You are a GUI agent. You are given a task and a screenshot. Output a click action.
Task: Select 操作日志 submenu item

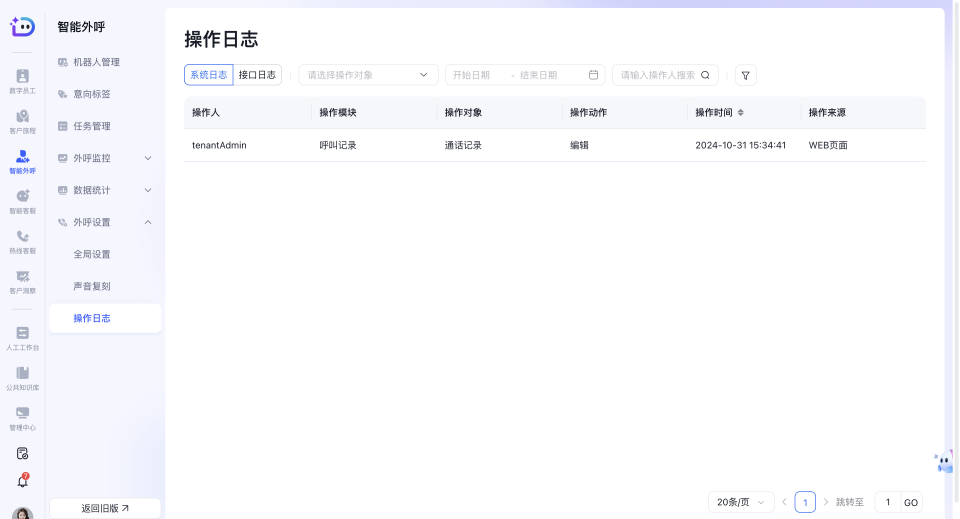tap(105, 318)
